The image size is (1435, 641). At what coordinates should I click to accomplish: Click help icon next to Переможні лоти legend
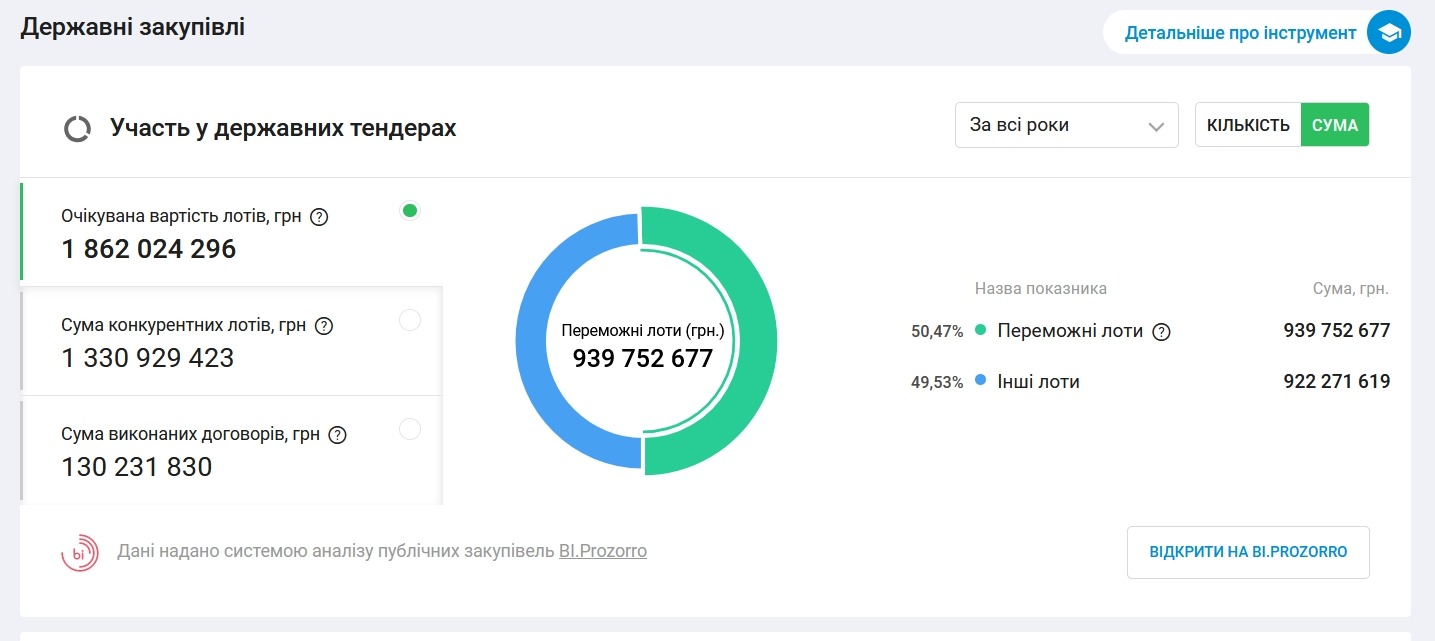click(x=1161, y=332)
